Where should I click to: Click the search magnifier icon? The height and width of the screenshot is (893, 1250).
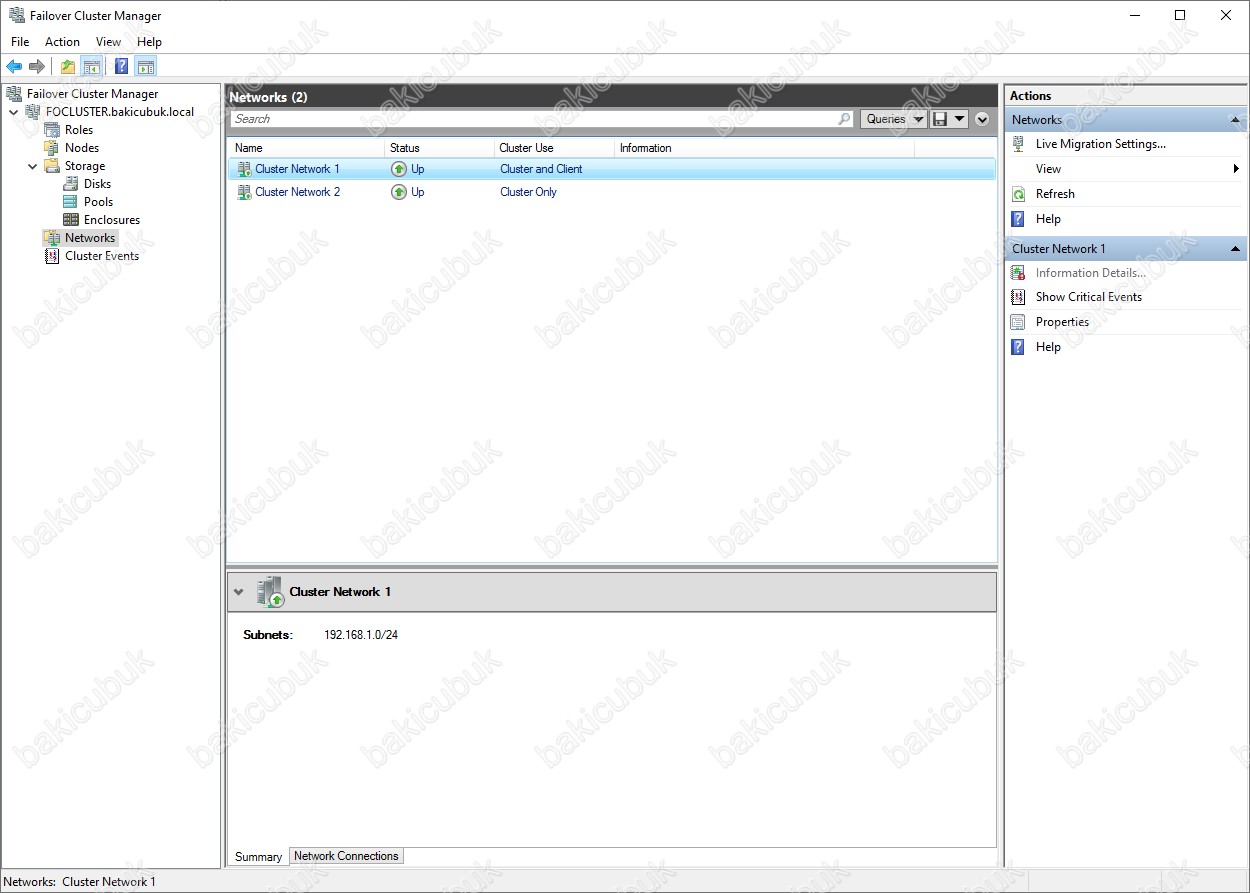(845, 119)
